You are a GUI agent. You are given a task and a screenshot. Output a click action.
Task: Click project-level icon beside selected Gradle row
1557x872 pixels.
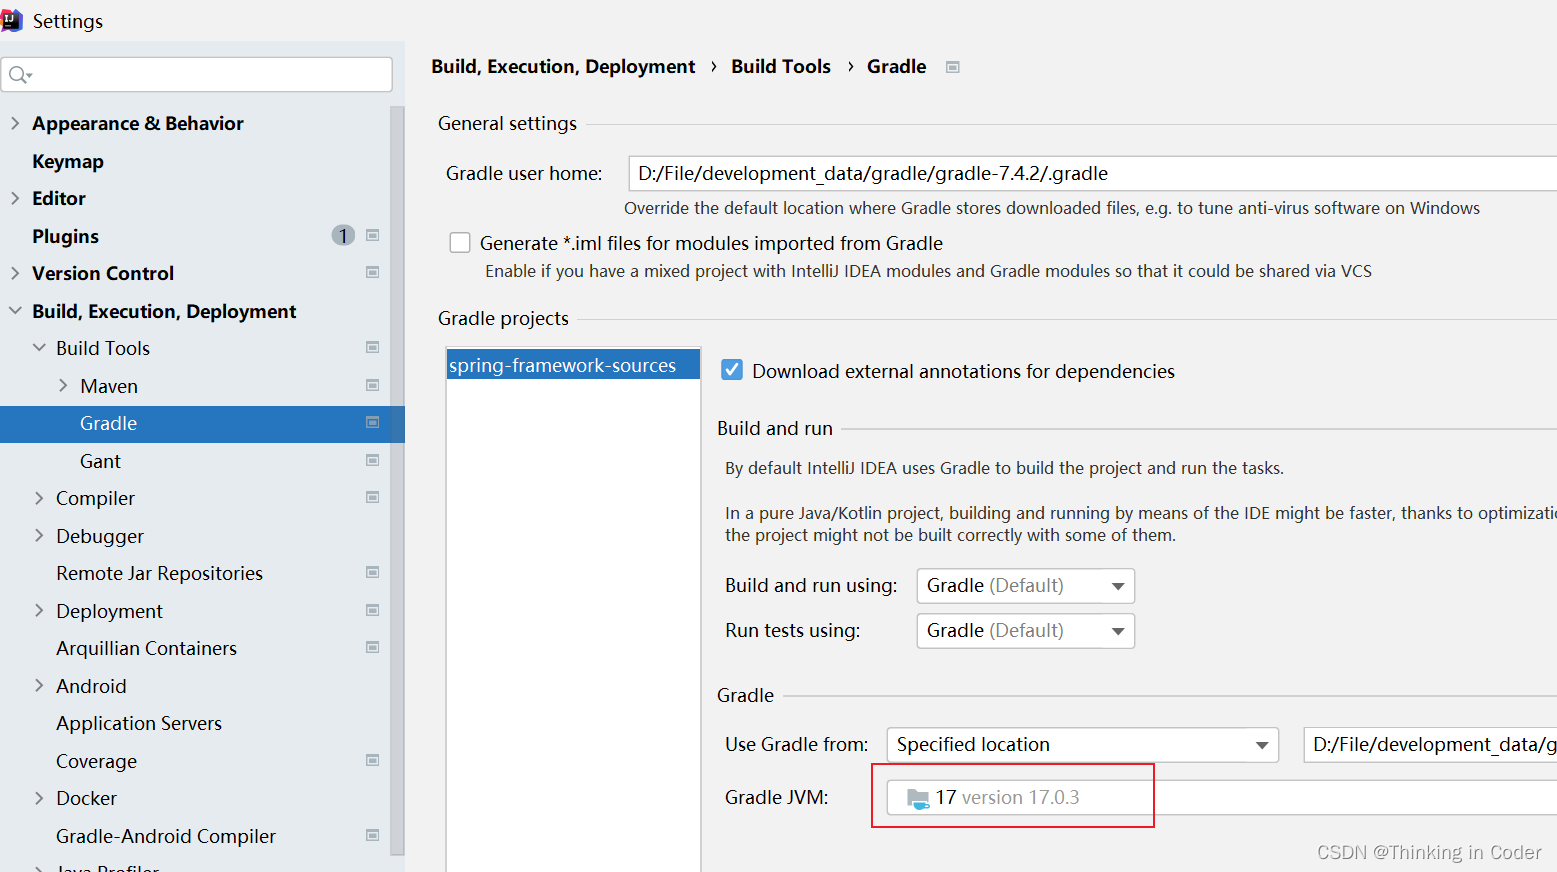(372, 423)
